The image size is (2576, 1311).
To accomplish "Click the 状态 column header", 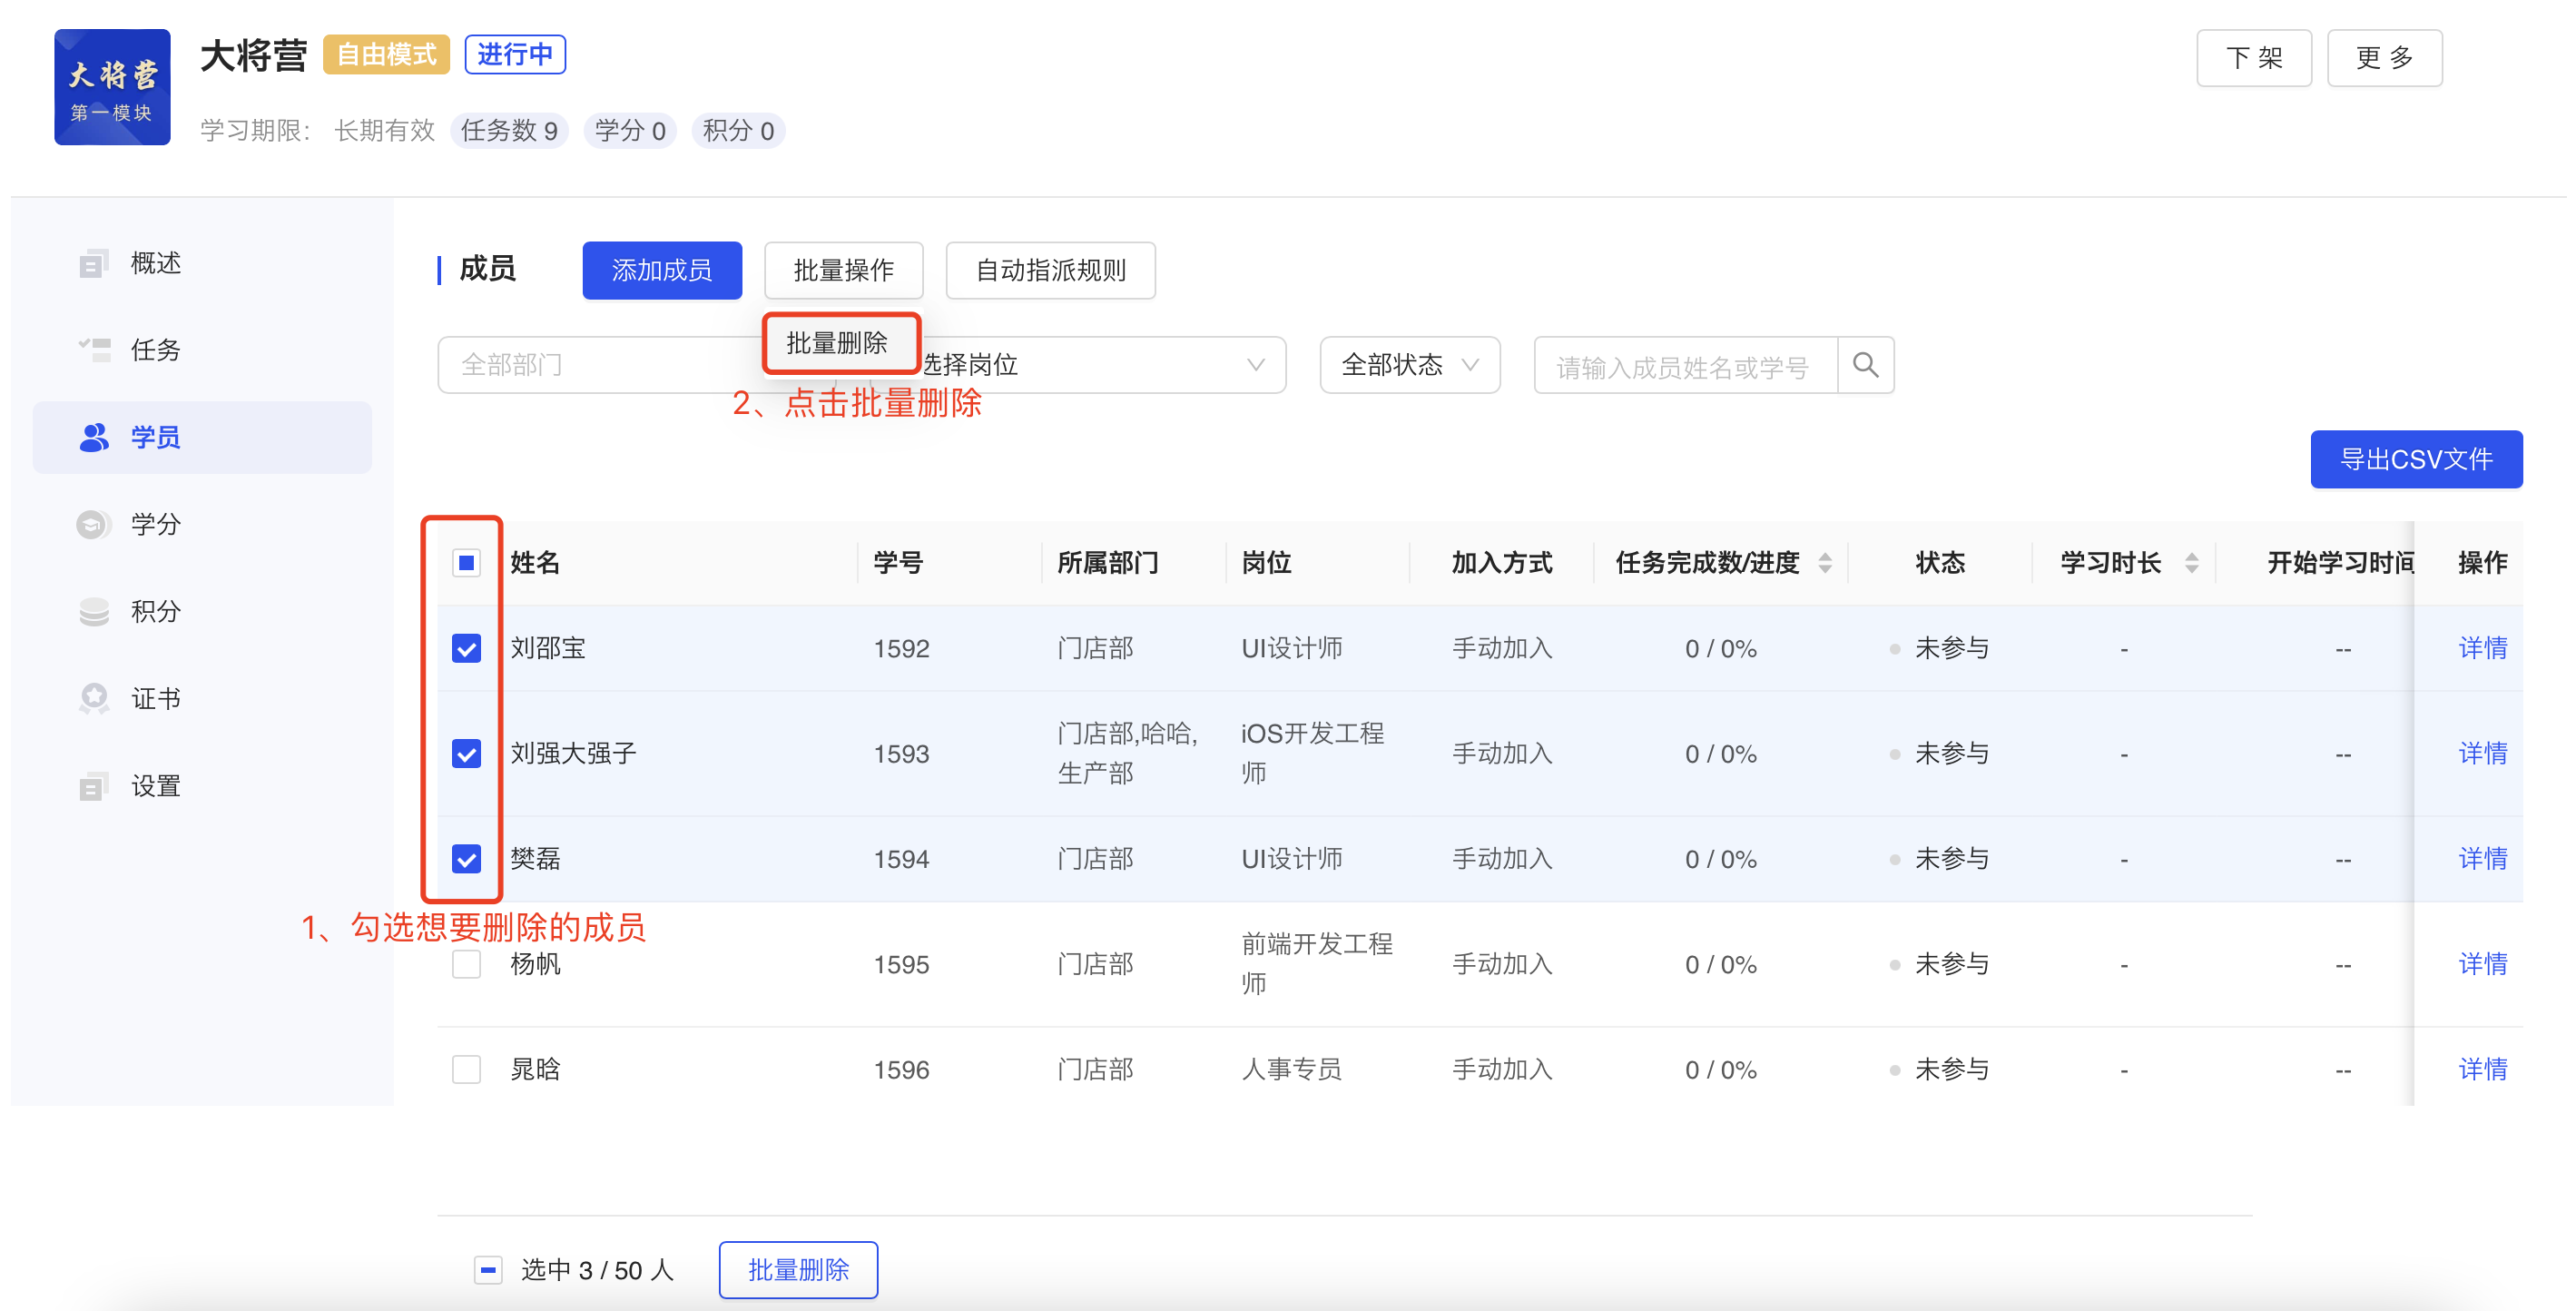I will [x=1940, y=563].
